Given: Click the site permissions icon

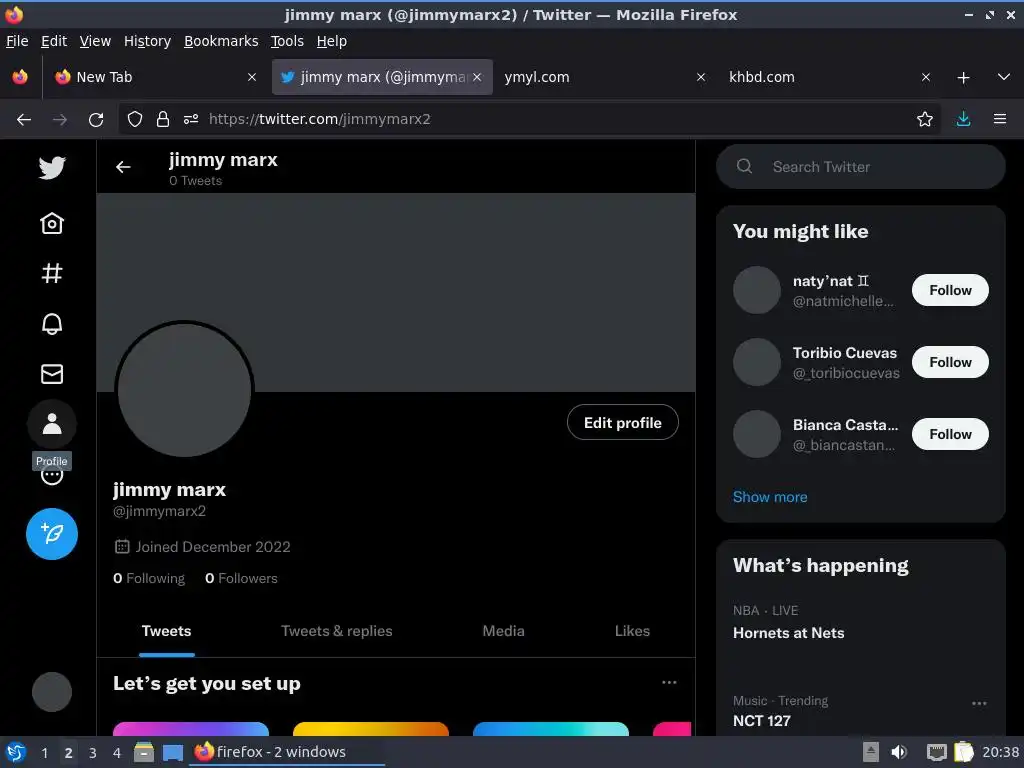Looking at the screenshot, I should [191, 119].
